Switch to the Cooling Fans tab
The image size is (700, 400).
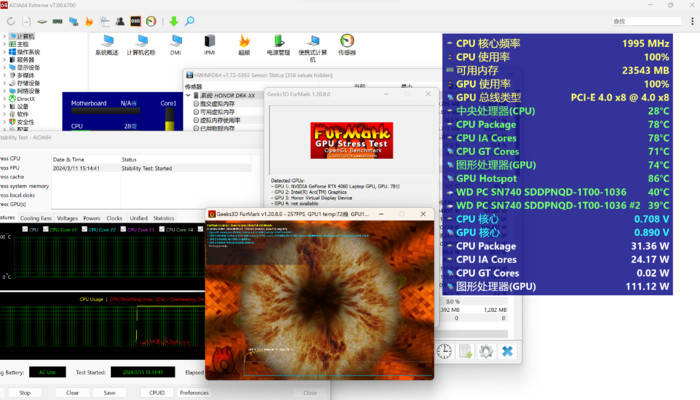pyautogui.click(x=36, y=218)
